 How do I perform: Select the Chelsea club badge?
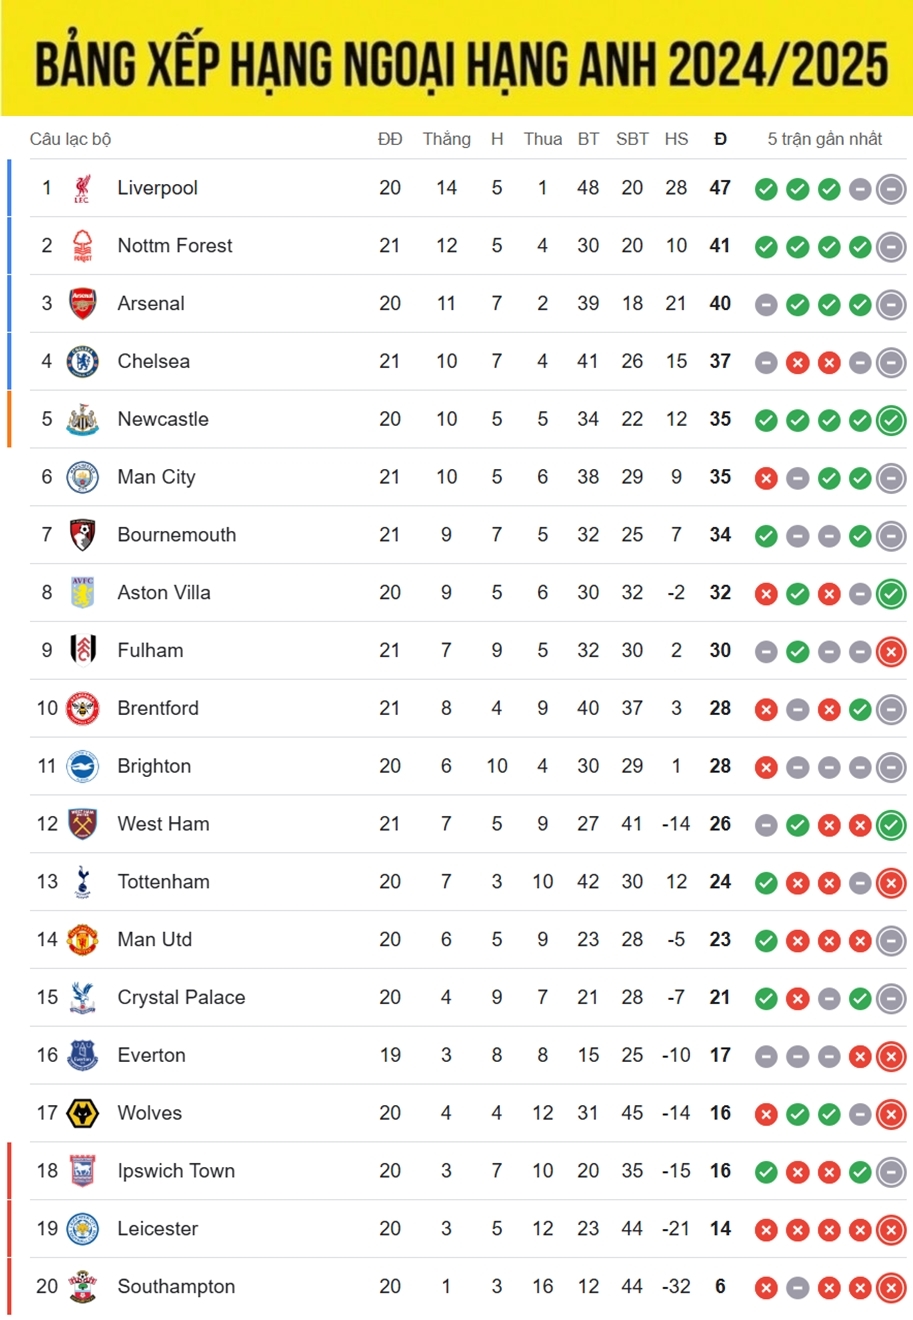82,362
